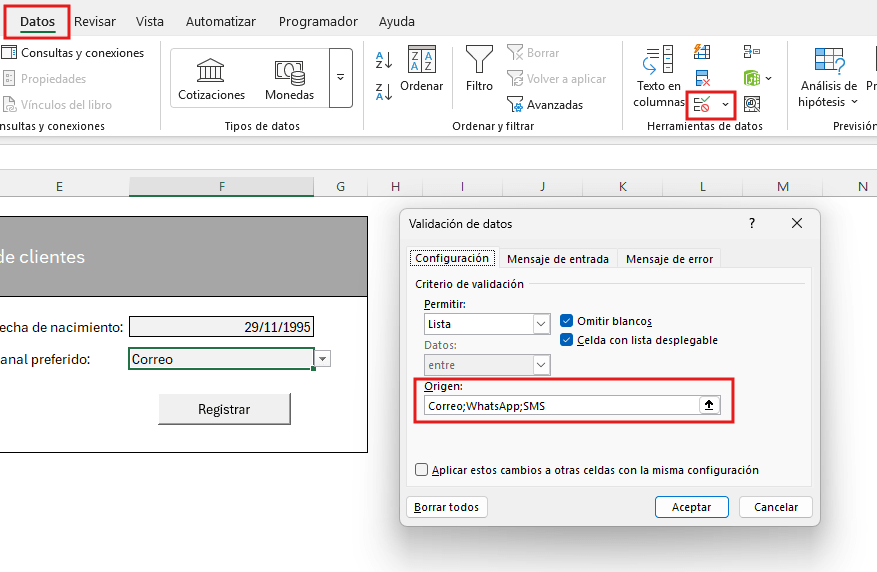Click the Origen input field
The height and width of the screenshot is (572, 877).
[562, 405]
